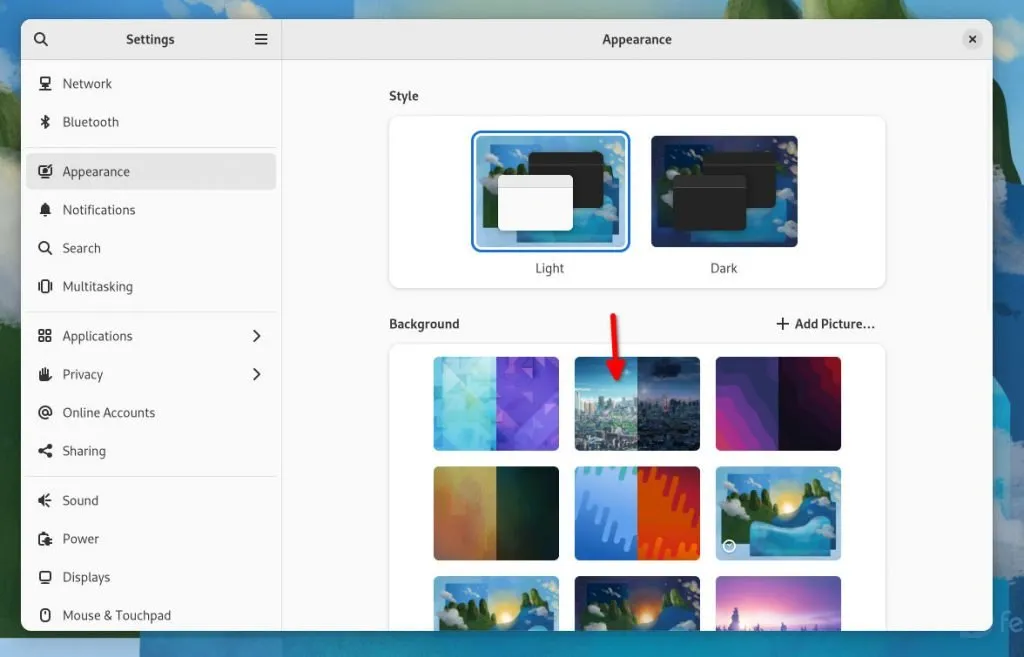Open Power settings via the battery icon

46,538
